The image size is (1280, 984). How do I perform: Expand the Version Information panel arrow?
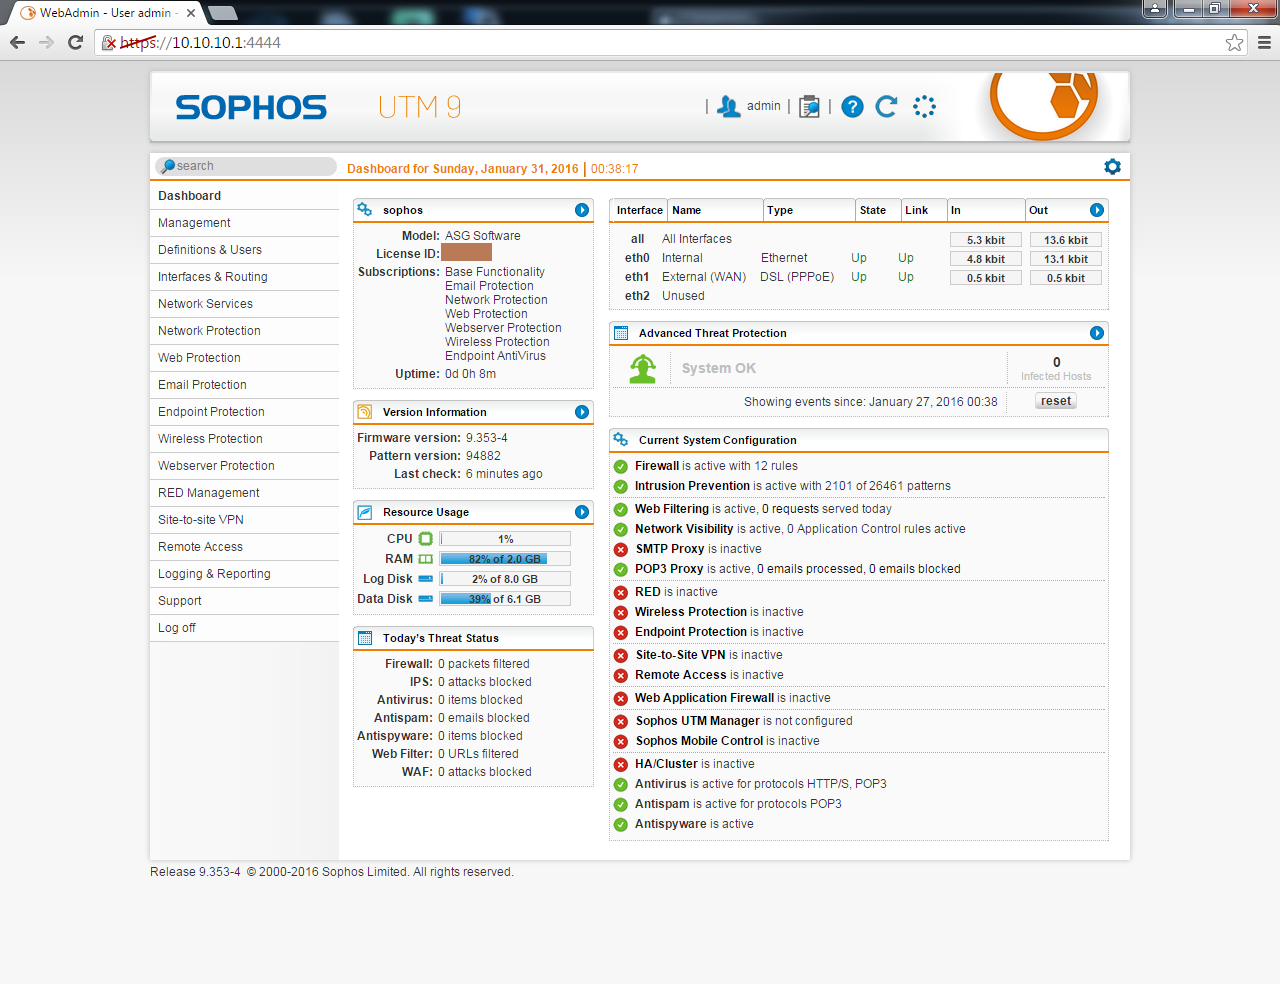[x=582, y=412]
